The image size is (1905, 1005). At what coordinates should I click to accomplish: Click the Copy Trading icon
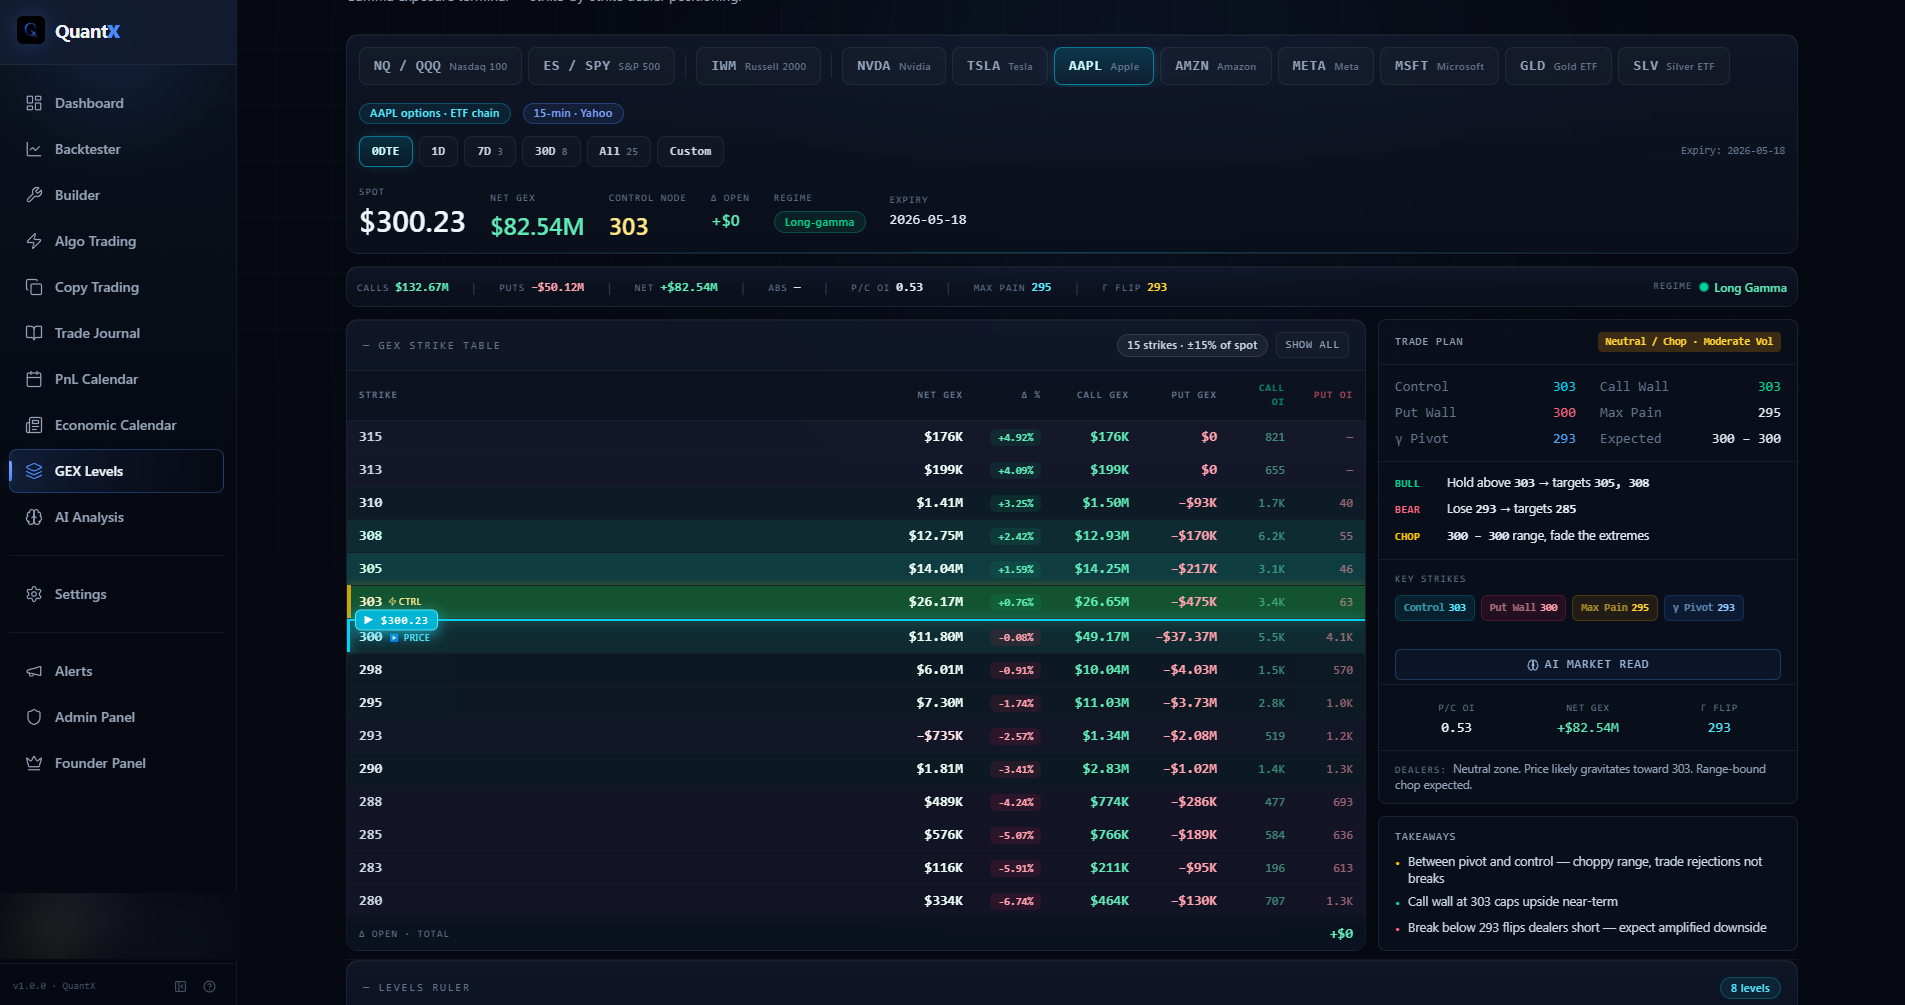coord(34,287)
